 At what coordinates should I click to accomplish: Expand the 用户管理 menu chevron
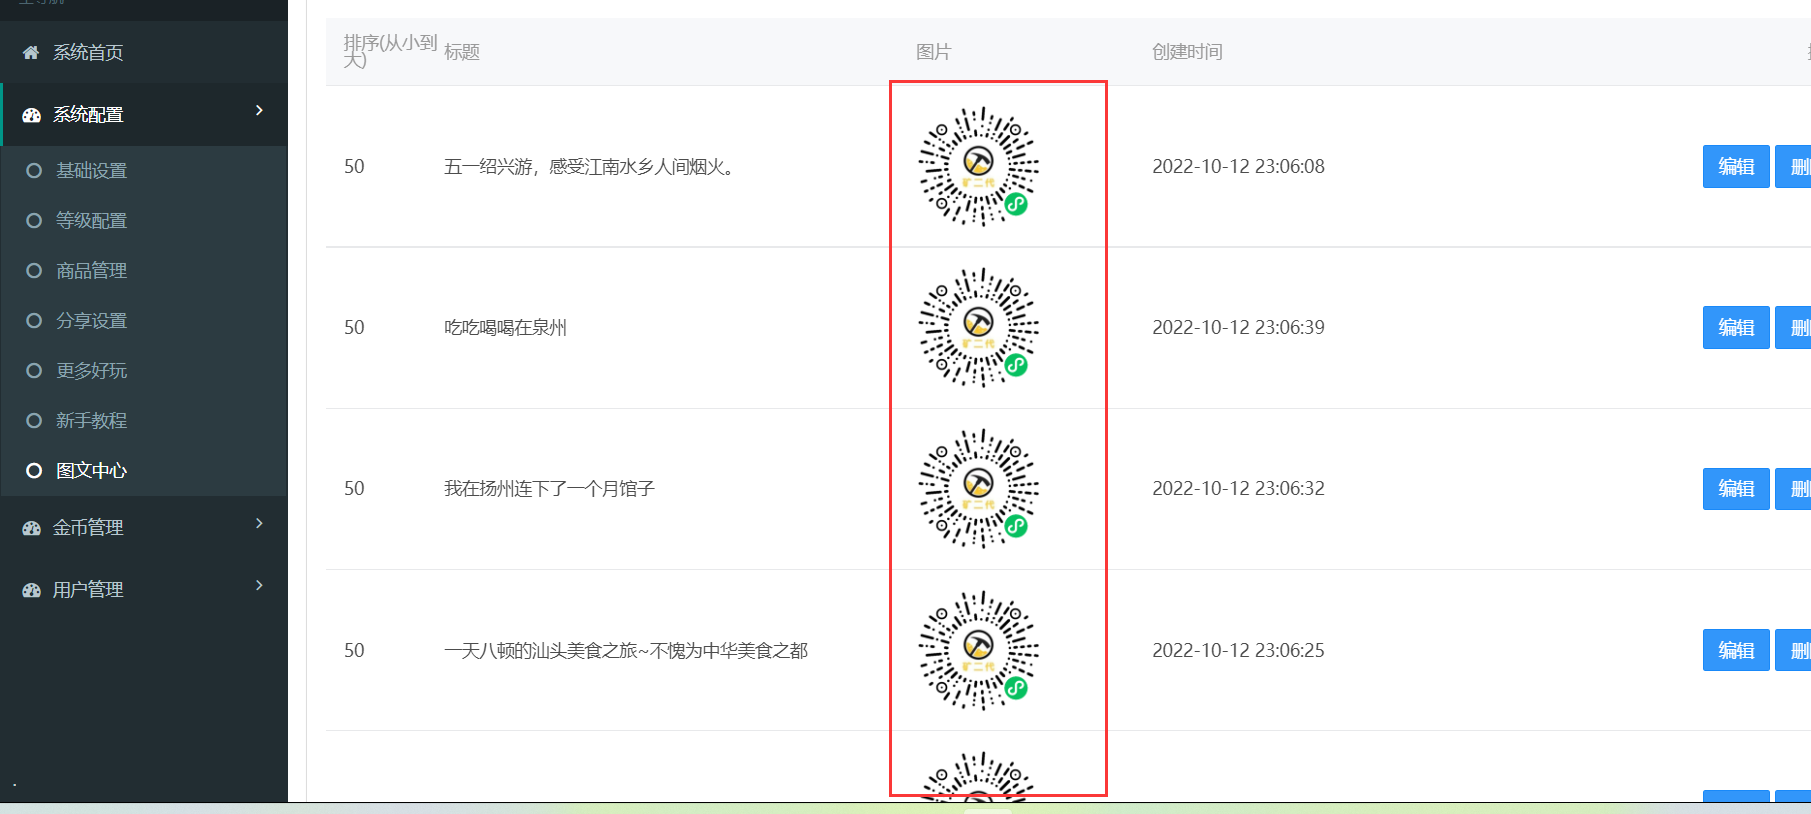[259, 585]
